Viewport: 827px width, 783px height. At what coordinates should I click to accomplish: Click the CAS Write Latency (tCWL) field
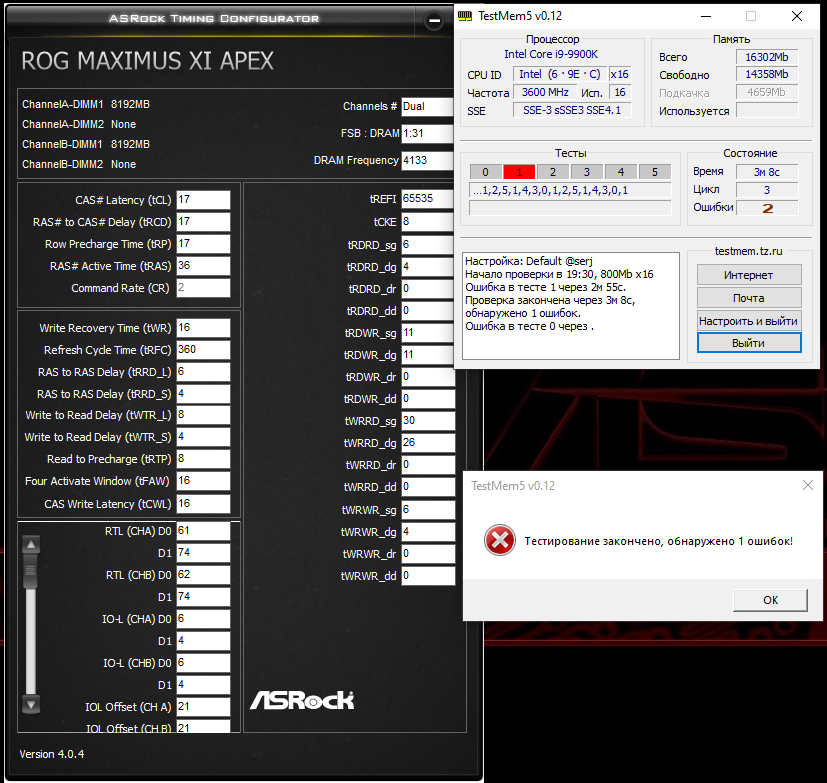[203, 504]
